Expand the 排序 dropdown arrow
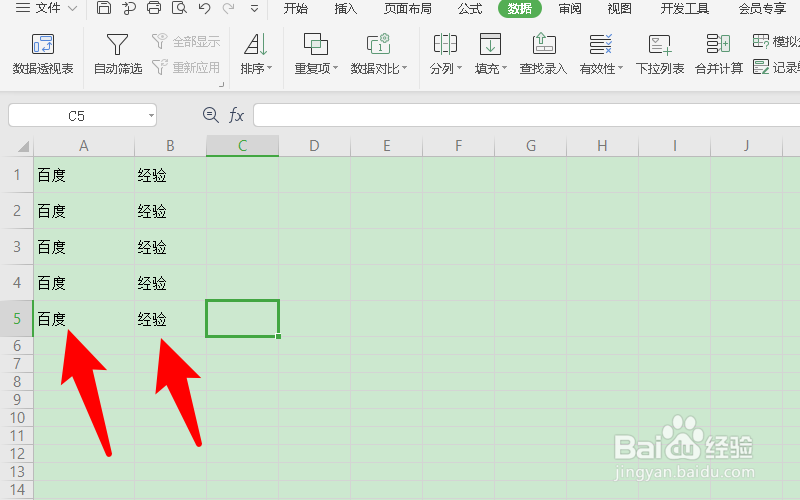The image size is (800, 500). (269, 68)
